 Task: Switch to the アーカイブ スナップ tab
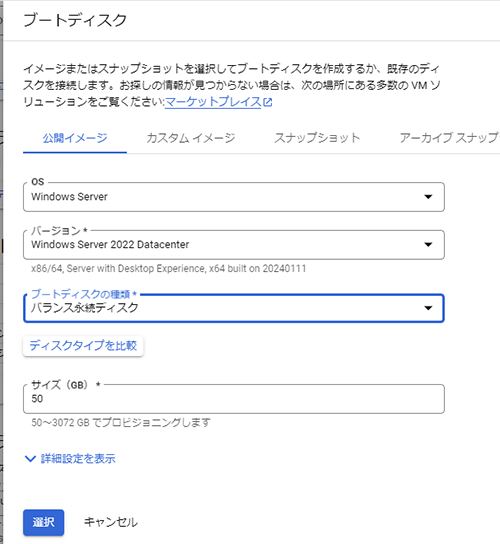coord(450,138)
